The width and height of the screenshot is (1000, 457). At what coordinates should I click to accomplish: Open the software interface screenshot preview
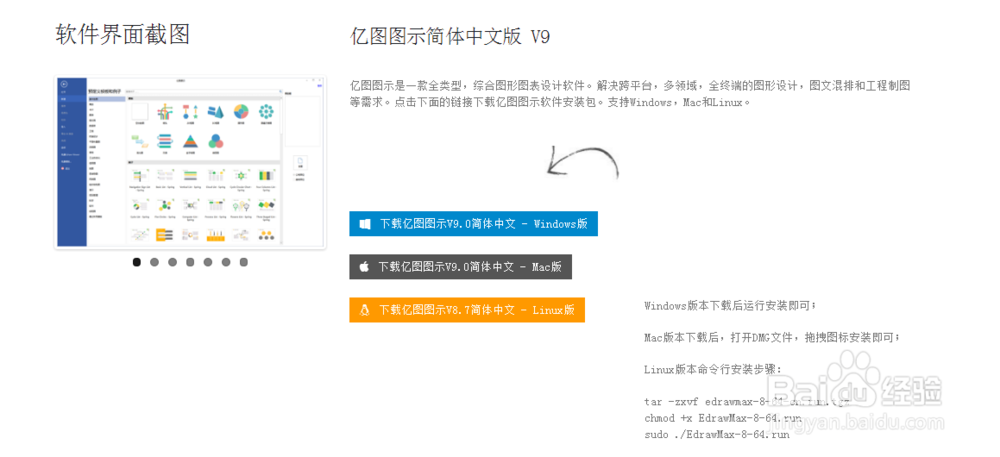(x=190, y=163)
